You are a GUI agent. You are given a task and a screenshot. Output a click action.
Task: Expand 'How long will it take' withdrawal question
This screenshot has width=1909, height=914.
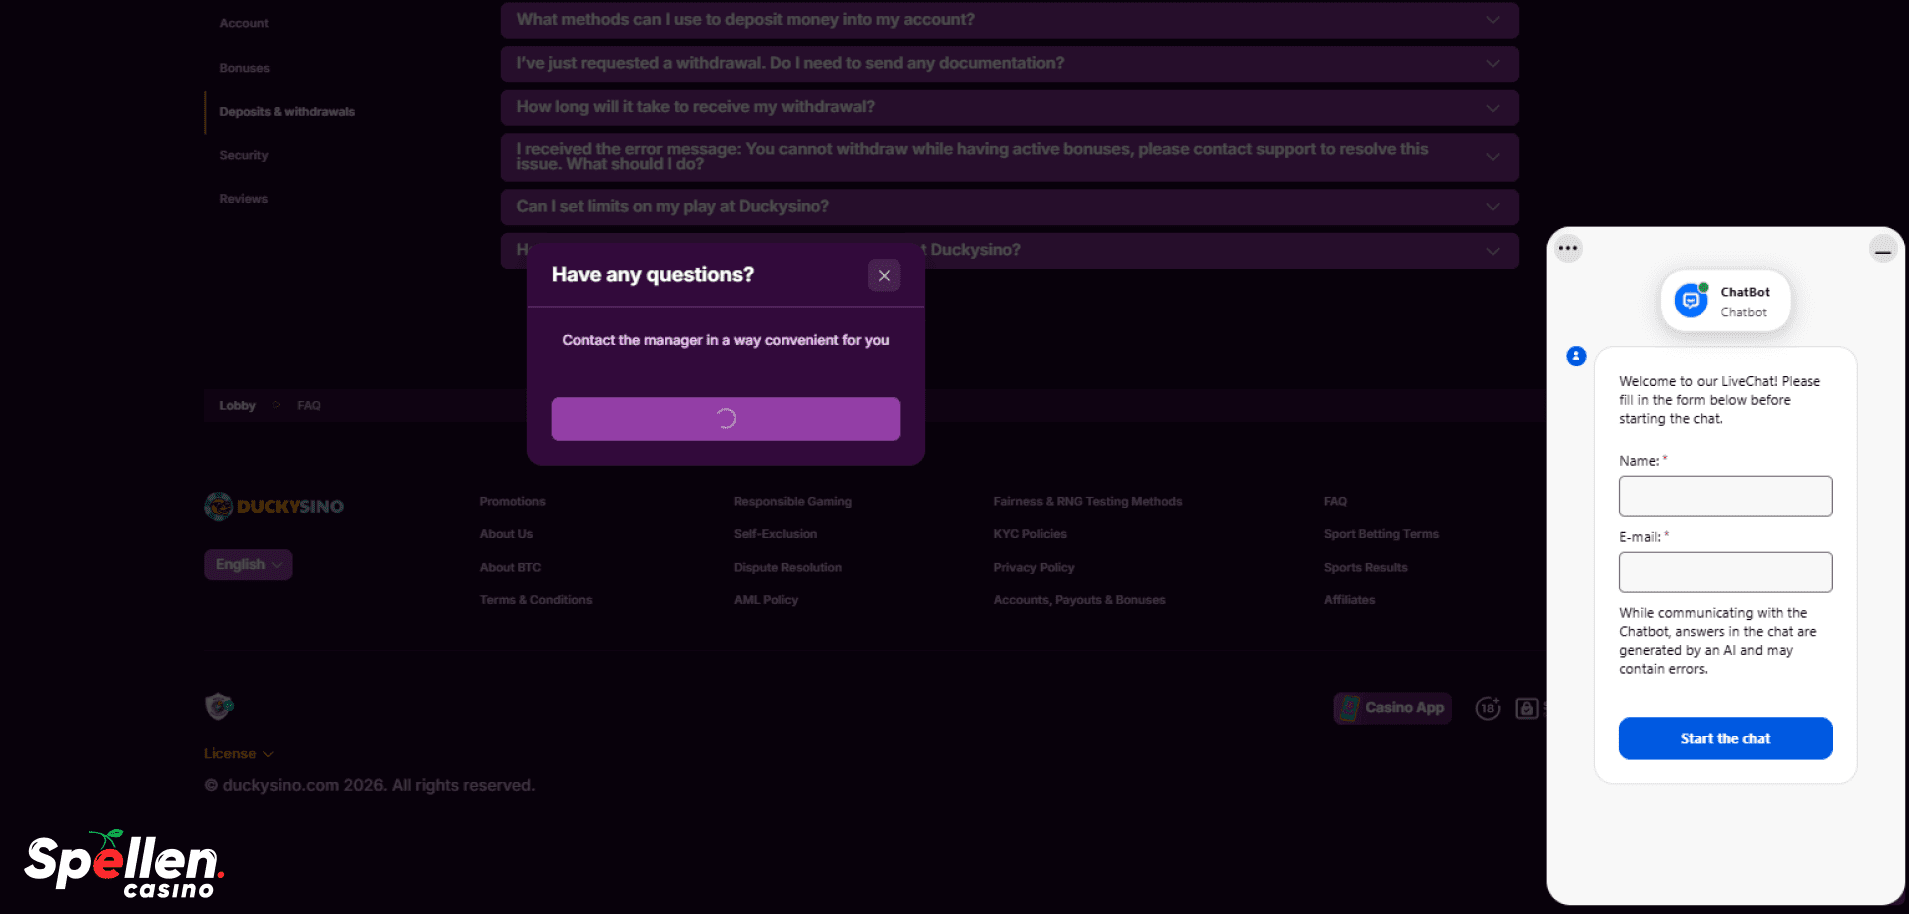tap(1008, 107)
